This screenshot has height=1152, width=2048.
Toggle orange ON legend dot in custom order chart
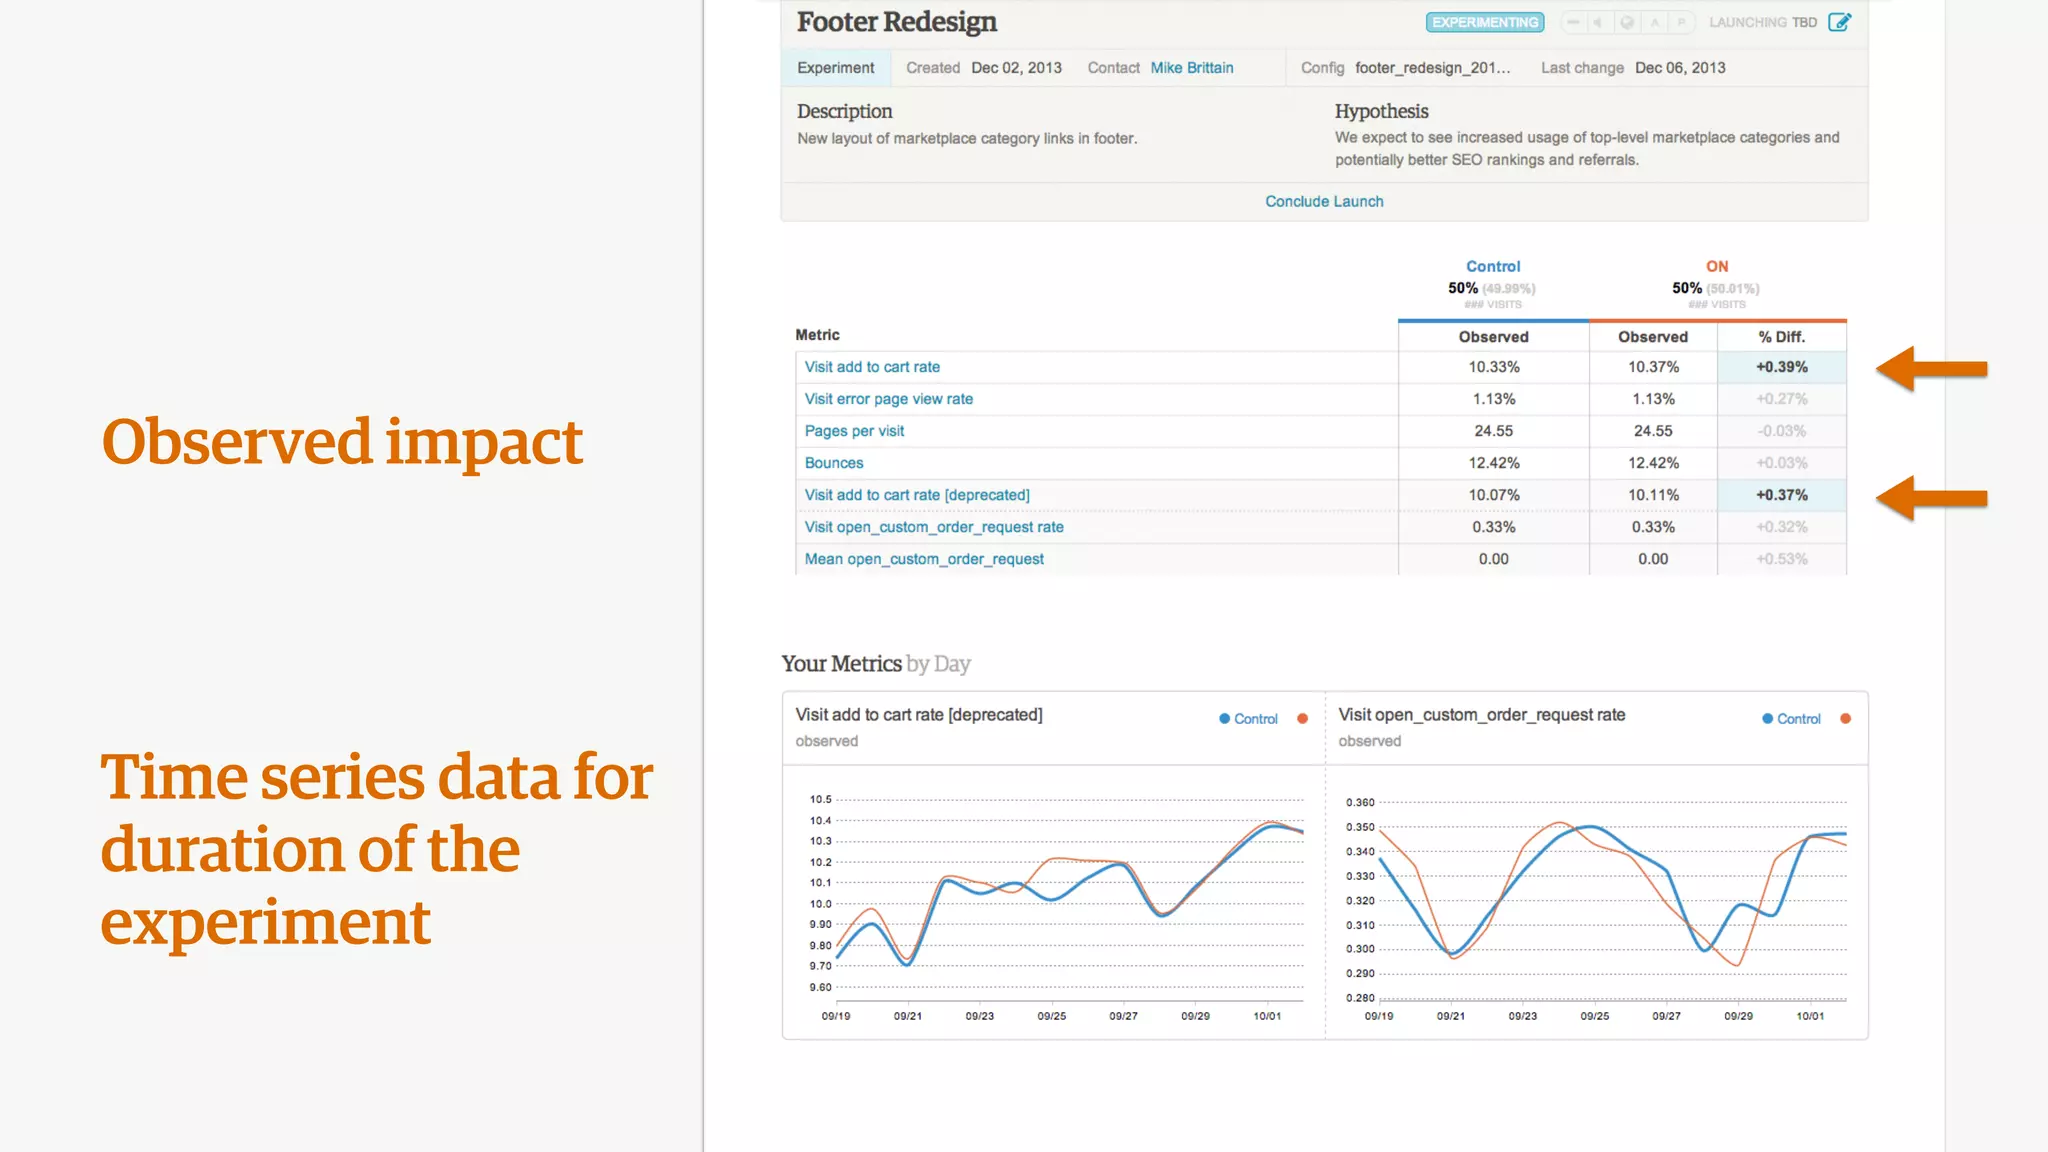(1845, 719)
